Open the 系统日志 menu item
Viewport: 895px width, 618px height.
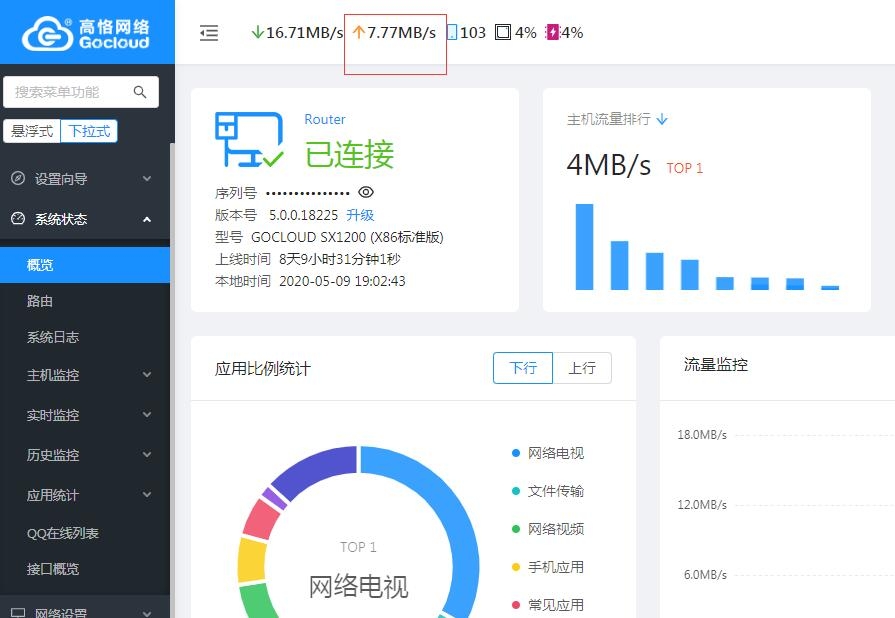pos(53,337)
